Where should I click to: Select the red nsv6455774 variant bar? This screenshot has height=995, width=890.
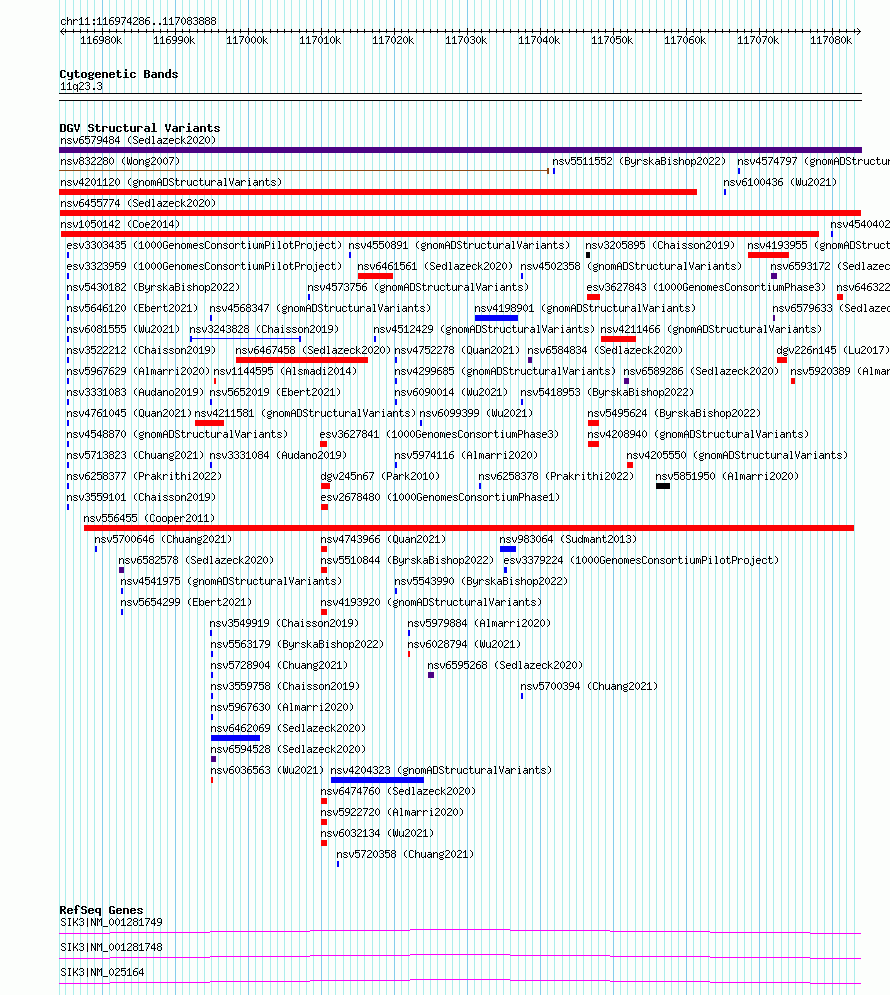(x=461, y=213)
